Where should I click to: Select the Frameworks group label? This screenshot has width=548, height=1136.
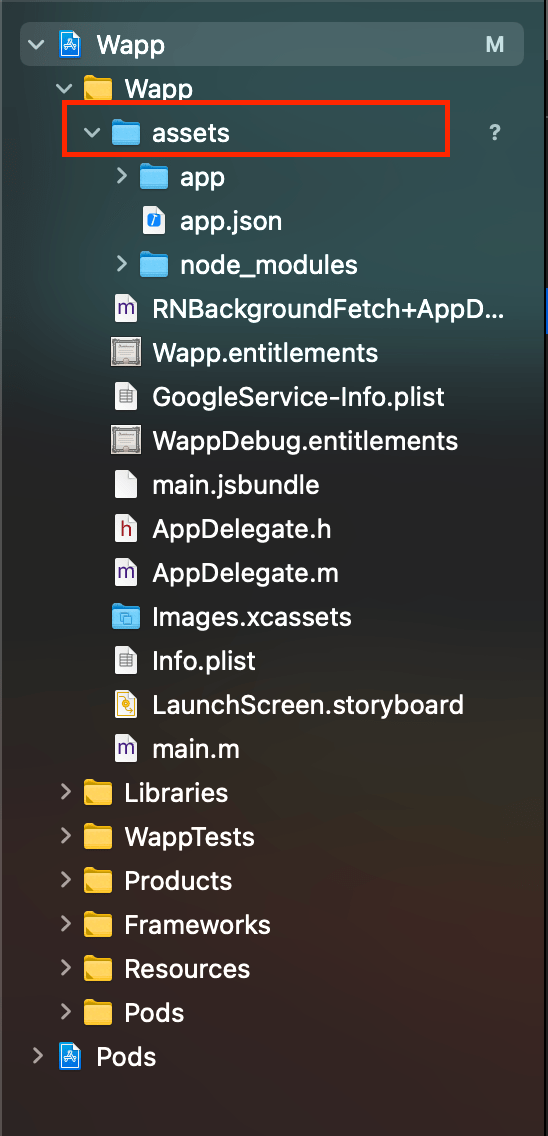click(197, 925)
